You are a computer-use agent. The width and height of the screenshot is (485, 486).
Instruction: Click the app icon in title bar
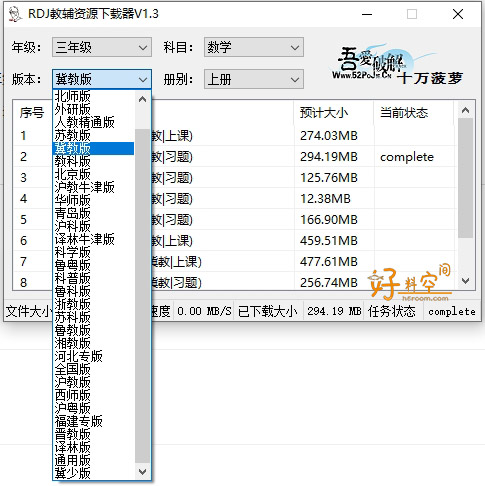click(x=15, y=14)
